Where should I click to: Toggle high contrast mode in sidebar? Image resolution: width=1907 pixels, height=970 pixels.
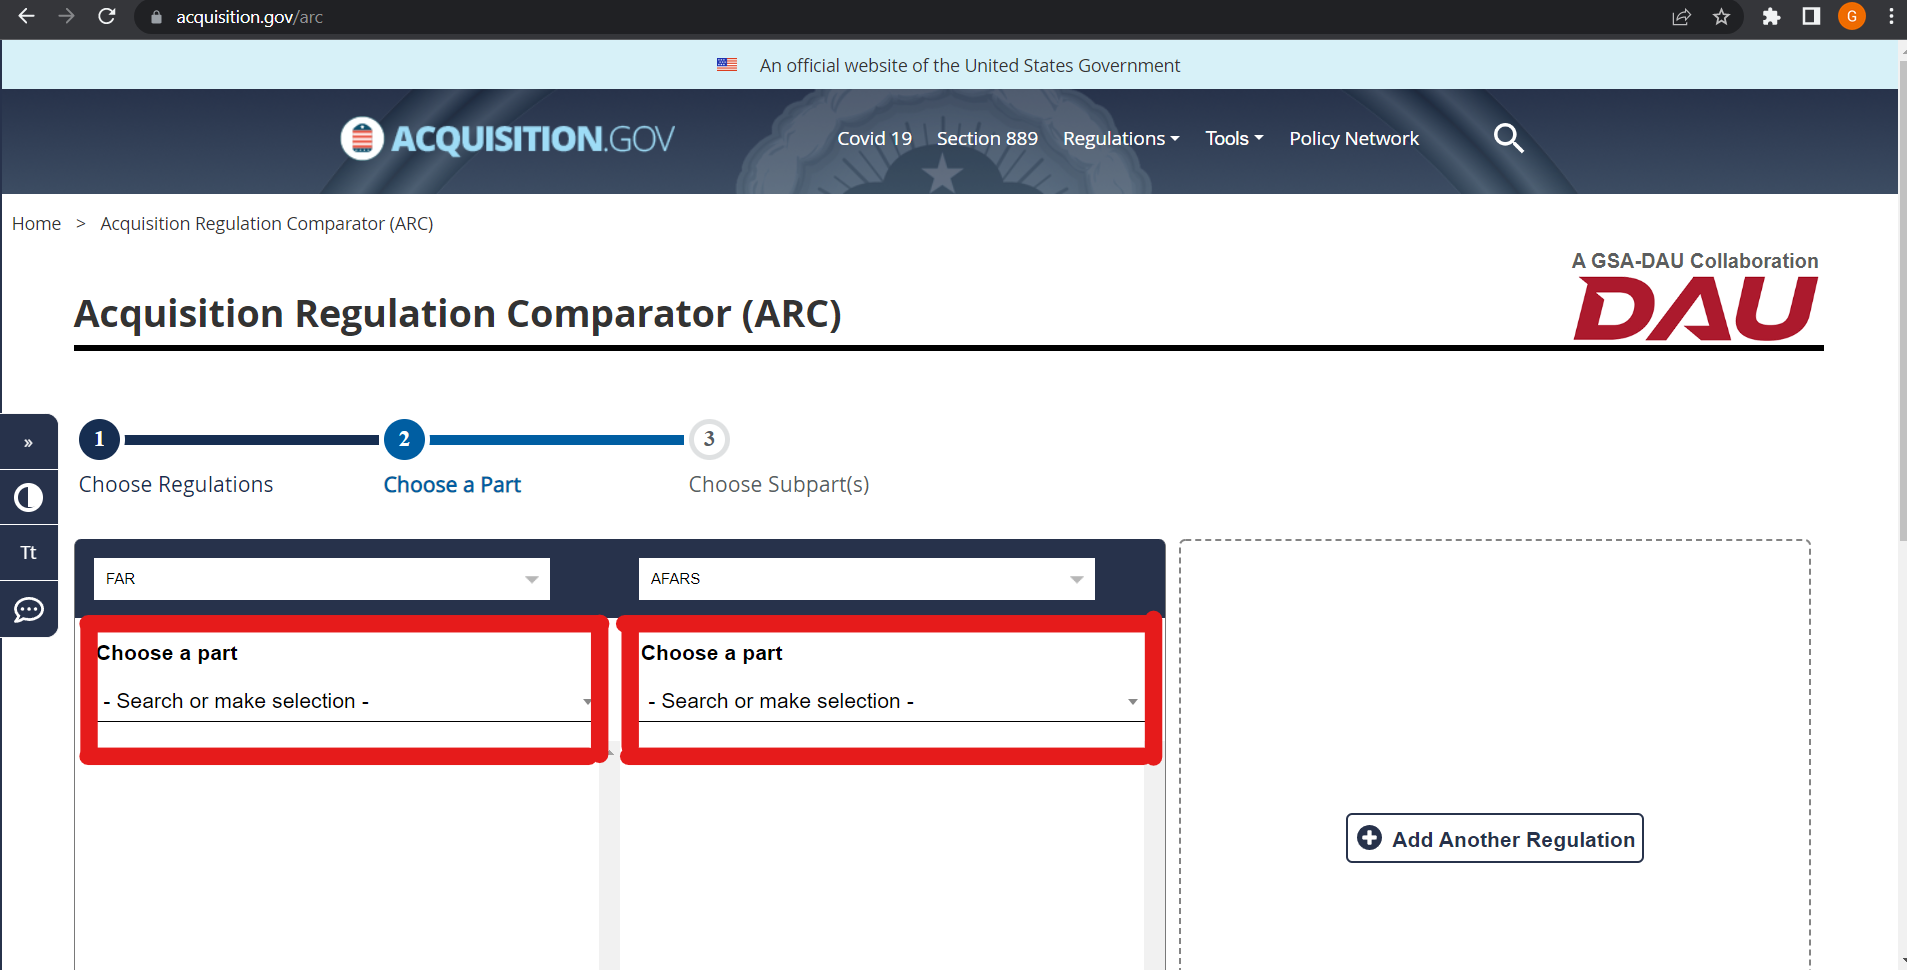click(x=28, y=497)
